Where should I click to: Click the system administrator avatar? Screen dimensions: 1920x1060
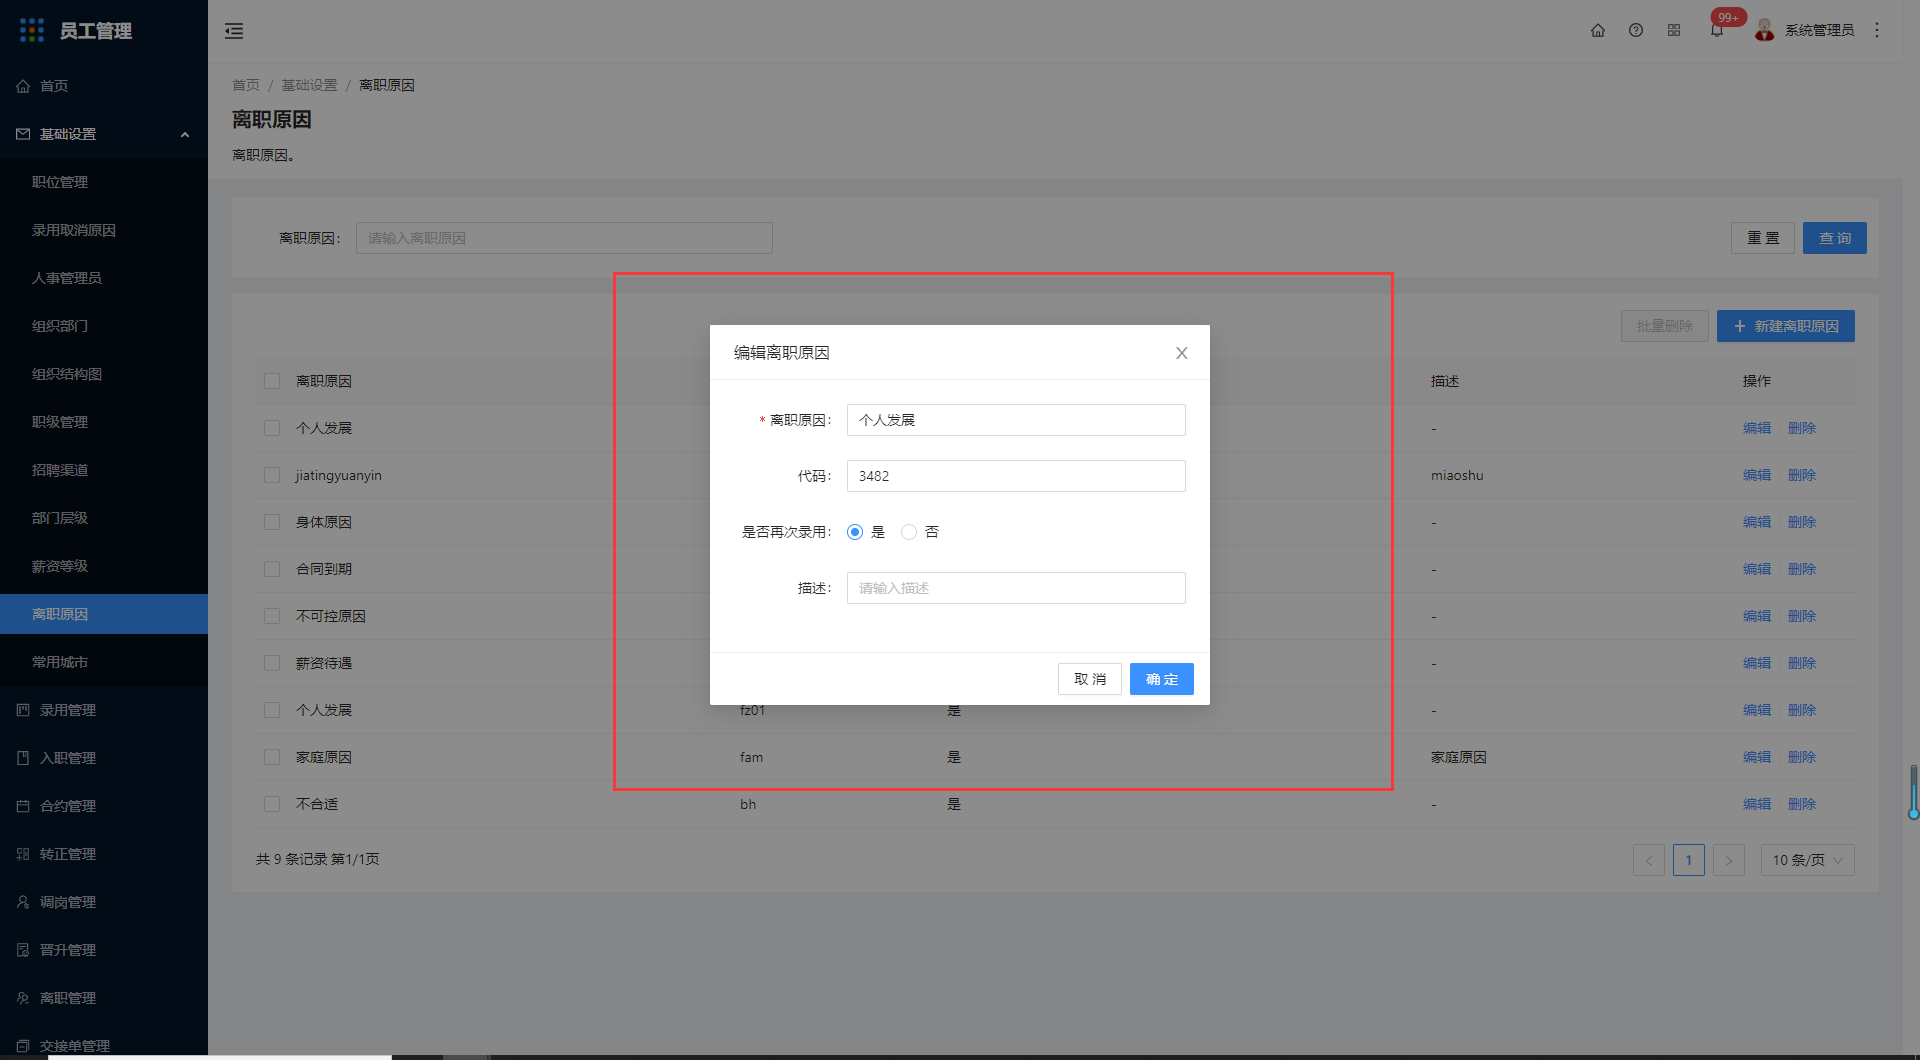pyautogui.click(x=1765, y=30)
